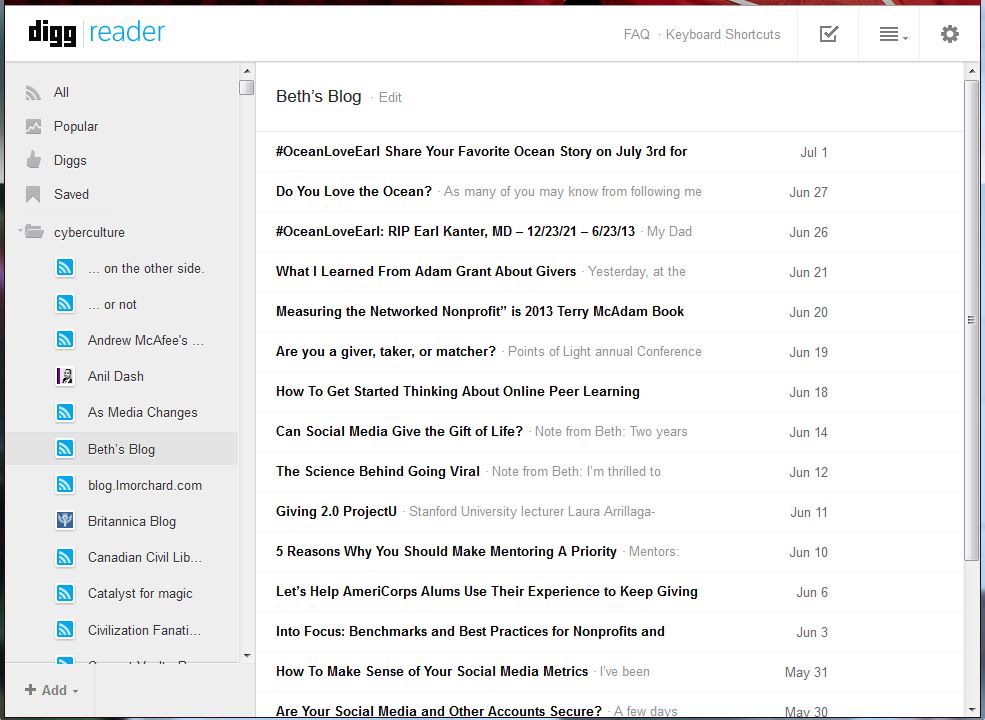Click the feed icon for '... on the other side.'

[x=65, y=268]
